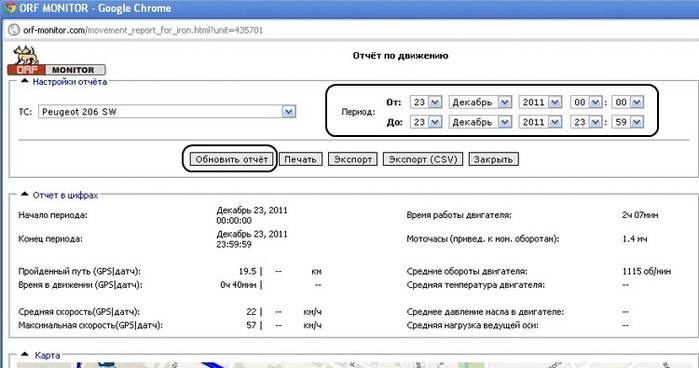Click the engine time value 2ч 07мин
This screenshot has width=699, height=368.
[640, 215]
